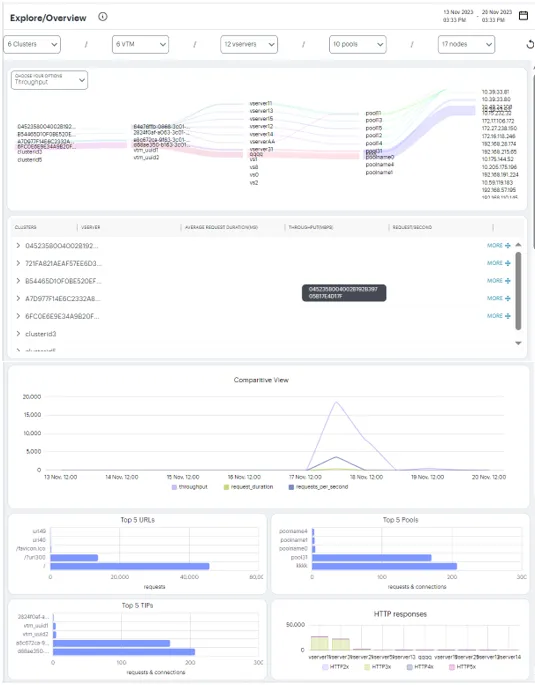Screen dimensions: 535x685
Task: Sort by the VSERVER column header
Action: 91,227
